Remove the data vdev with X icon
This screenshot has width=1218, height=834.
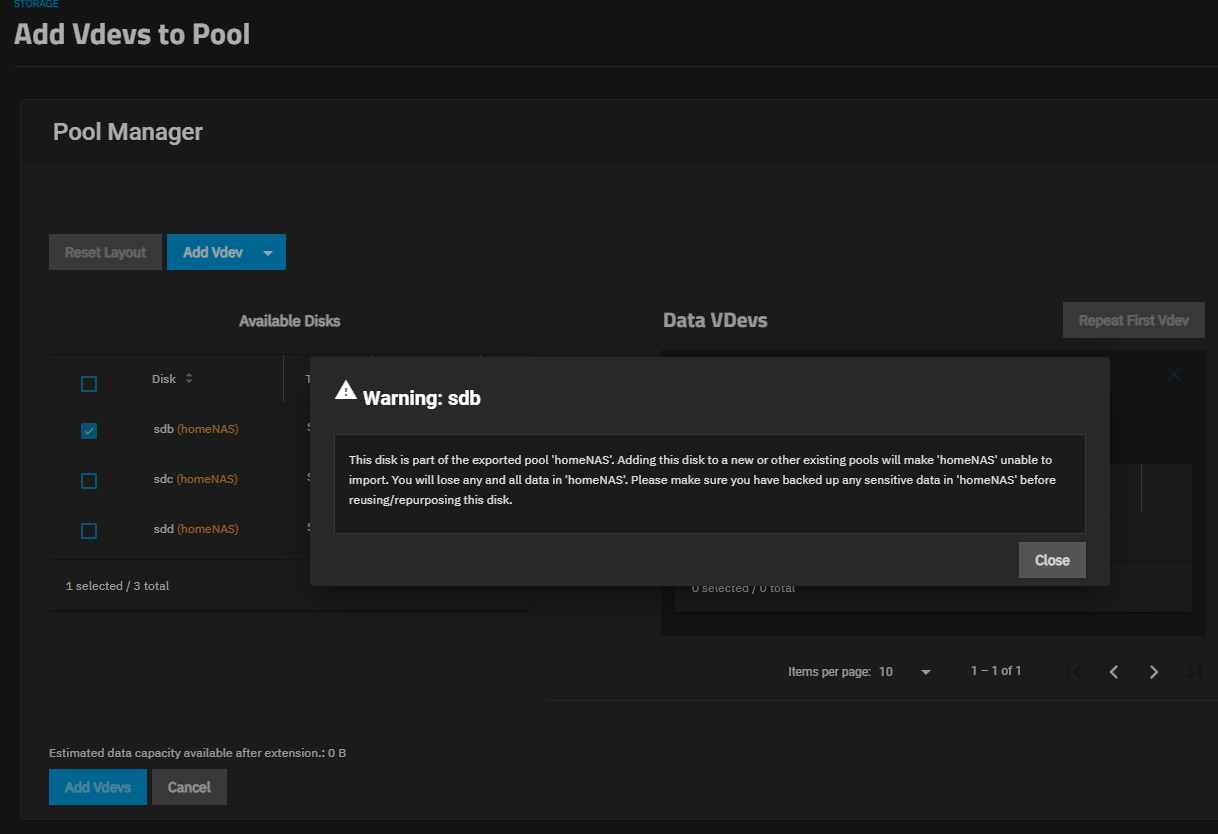coord(1174,374)
